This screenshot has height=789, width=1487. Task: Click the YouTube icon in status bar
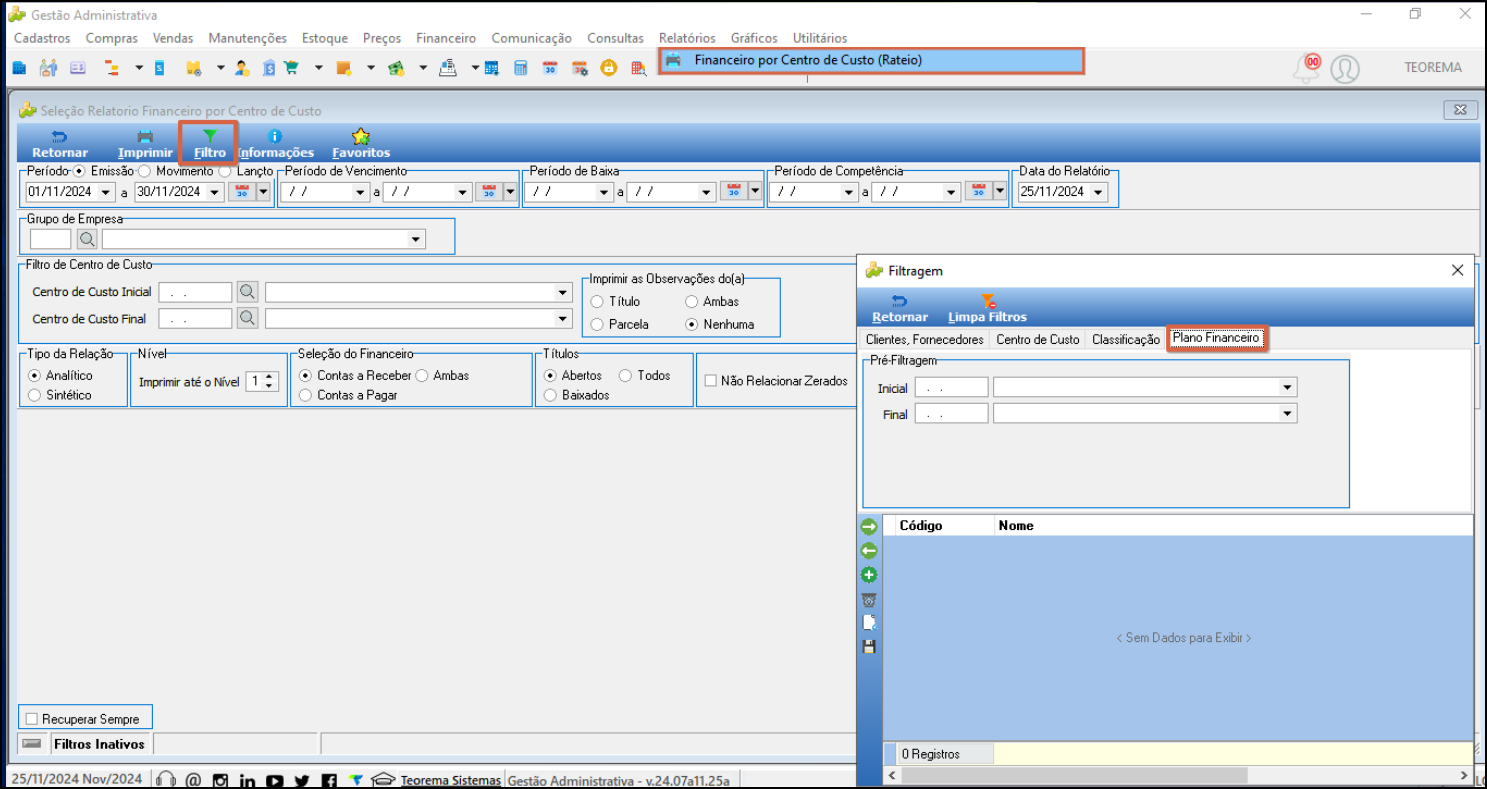(274, 780)
